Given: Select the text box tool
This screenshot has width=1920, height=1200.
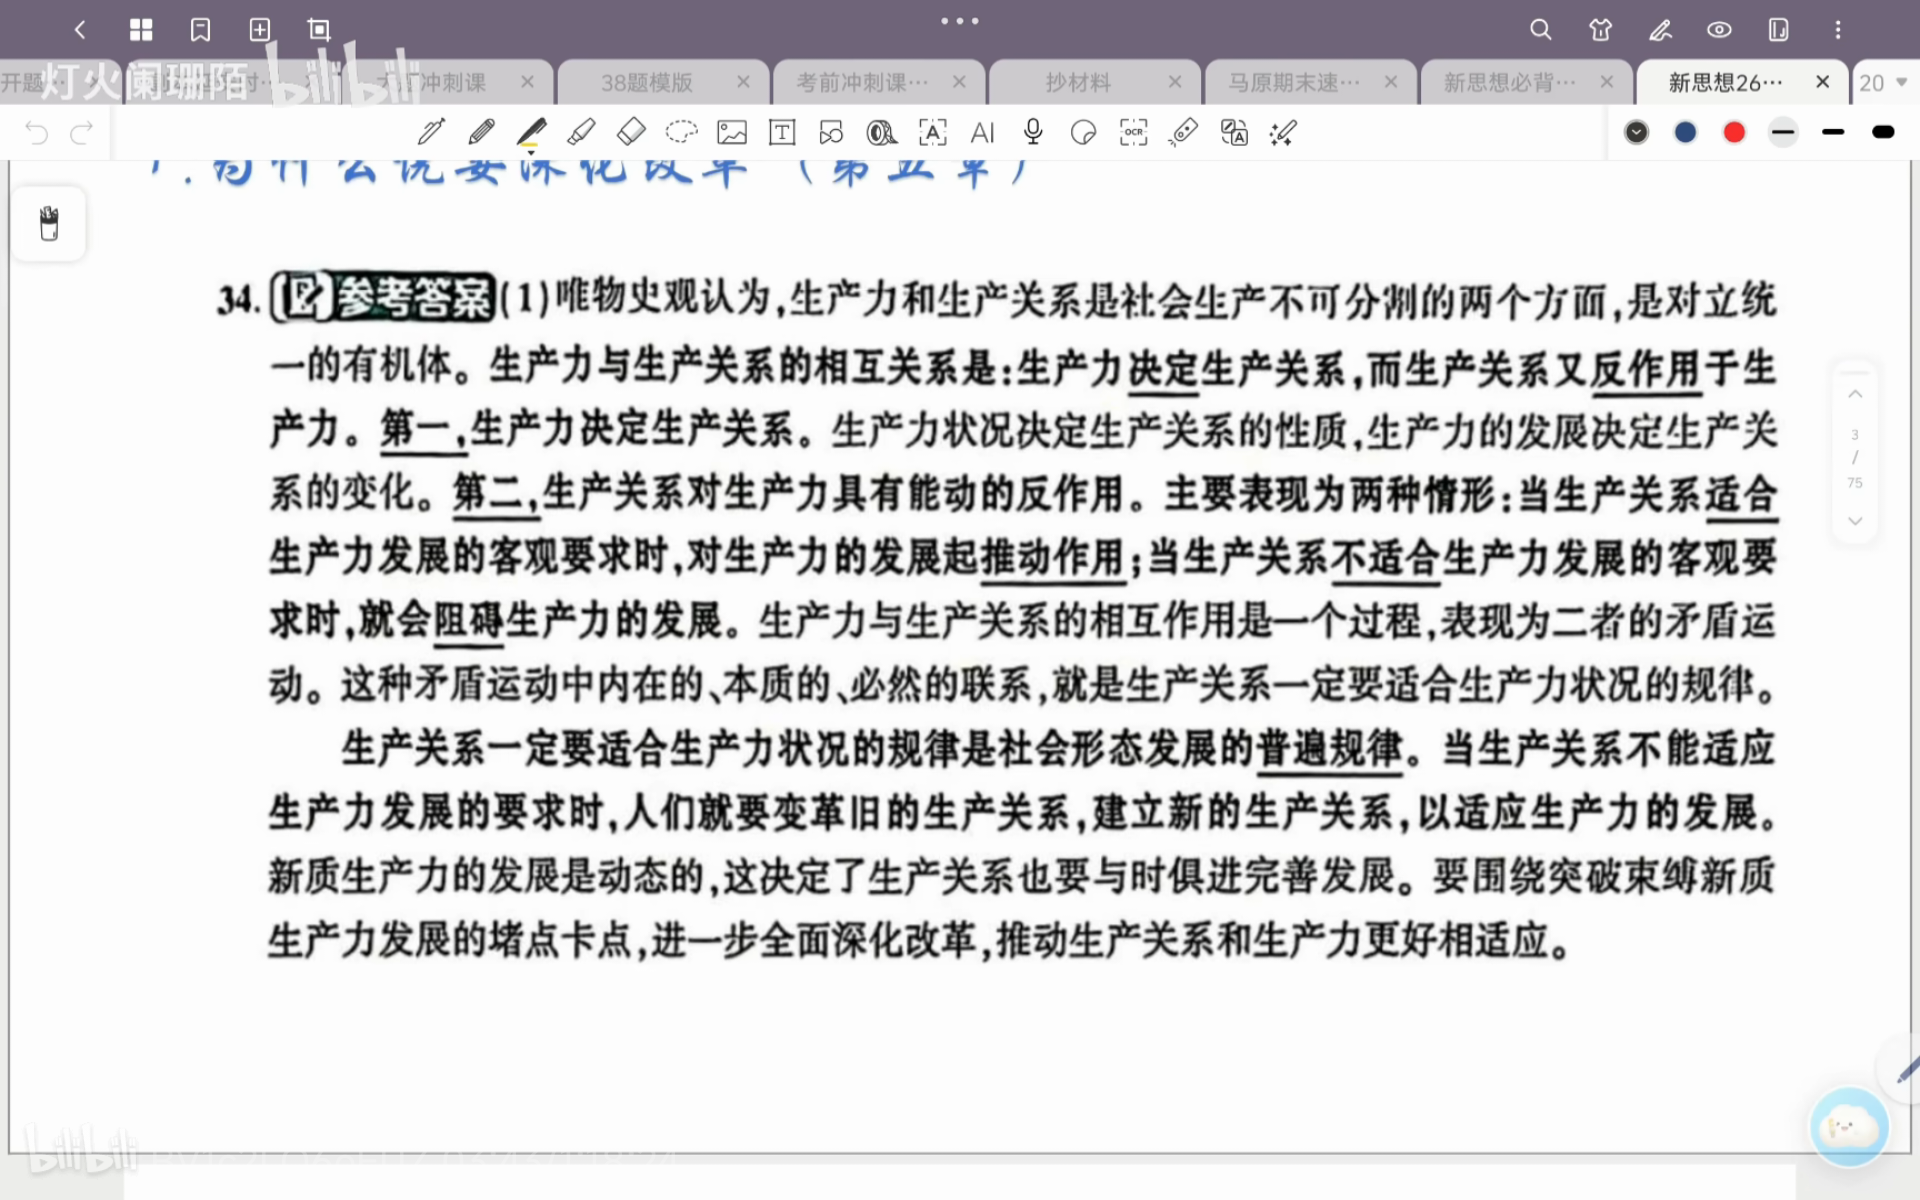Looking at the screenshot, I should pyautogui.click(x=782, y=132).
